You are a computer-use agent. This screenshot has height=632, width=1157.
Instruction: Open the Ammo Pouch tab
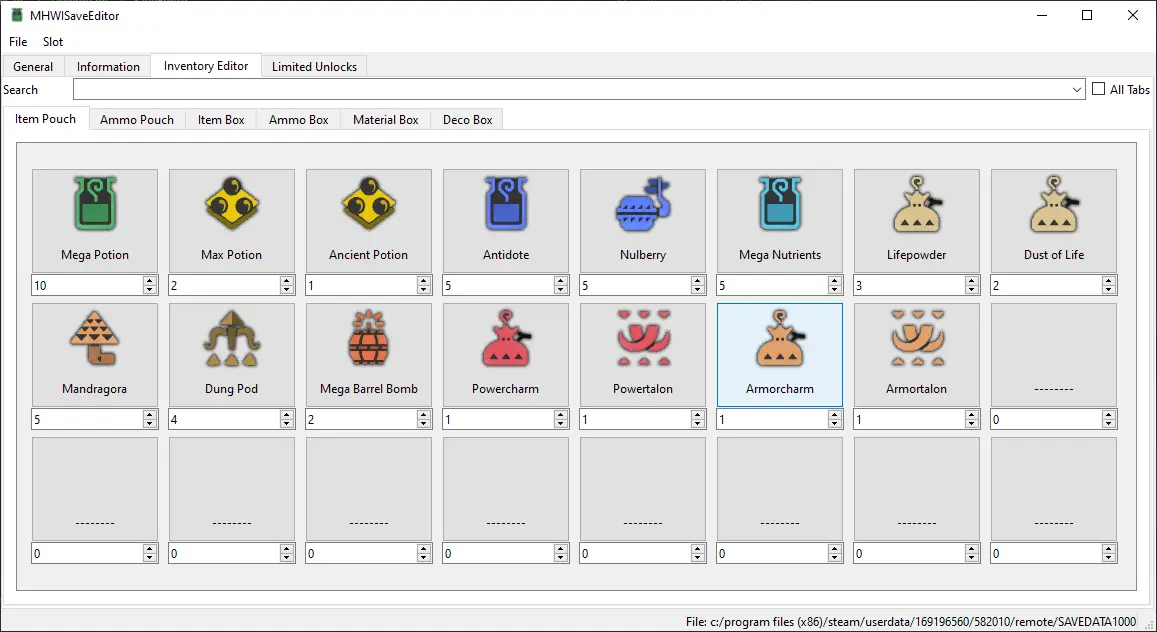click(137, 119)
